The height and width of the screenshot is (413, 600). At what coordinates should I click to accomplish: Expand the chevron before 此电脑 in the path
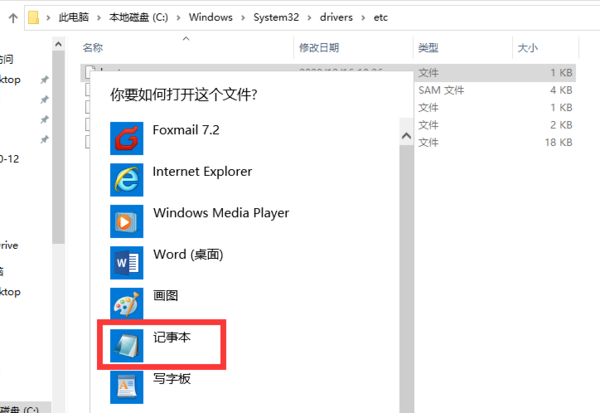(48, 18)
